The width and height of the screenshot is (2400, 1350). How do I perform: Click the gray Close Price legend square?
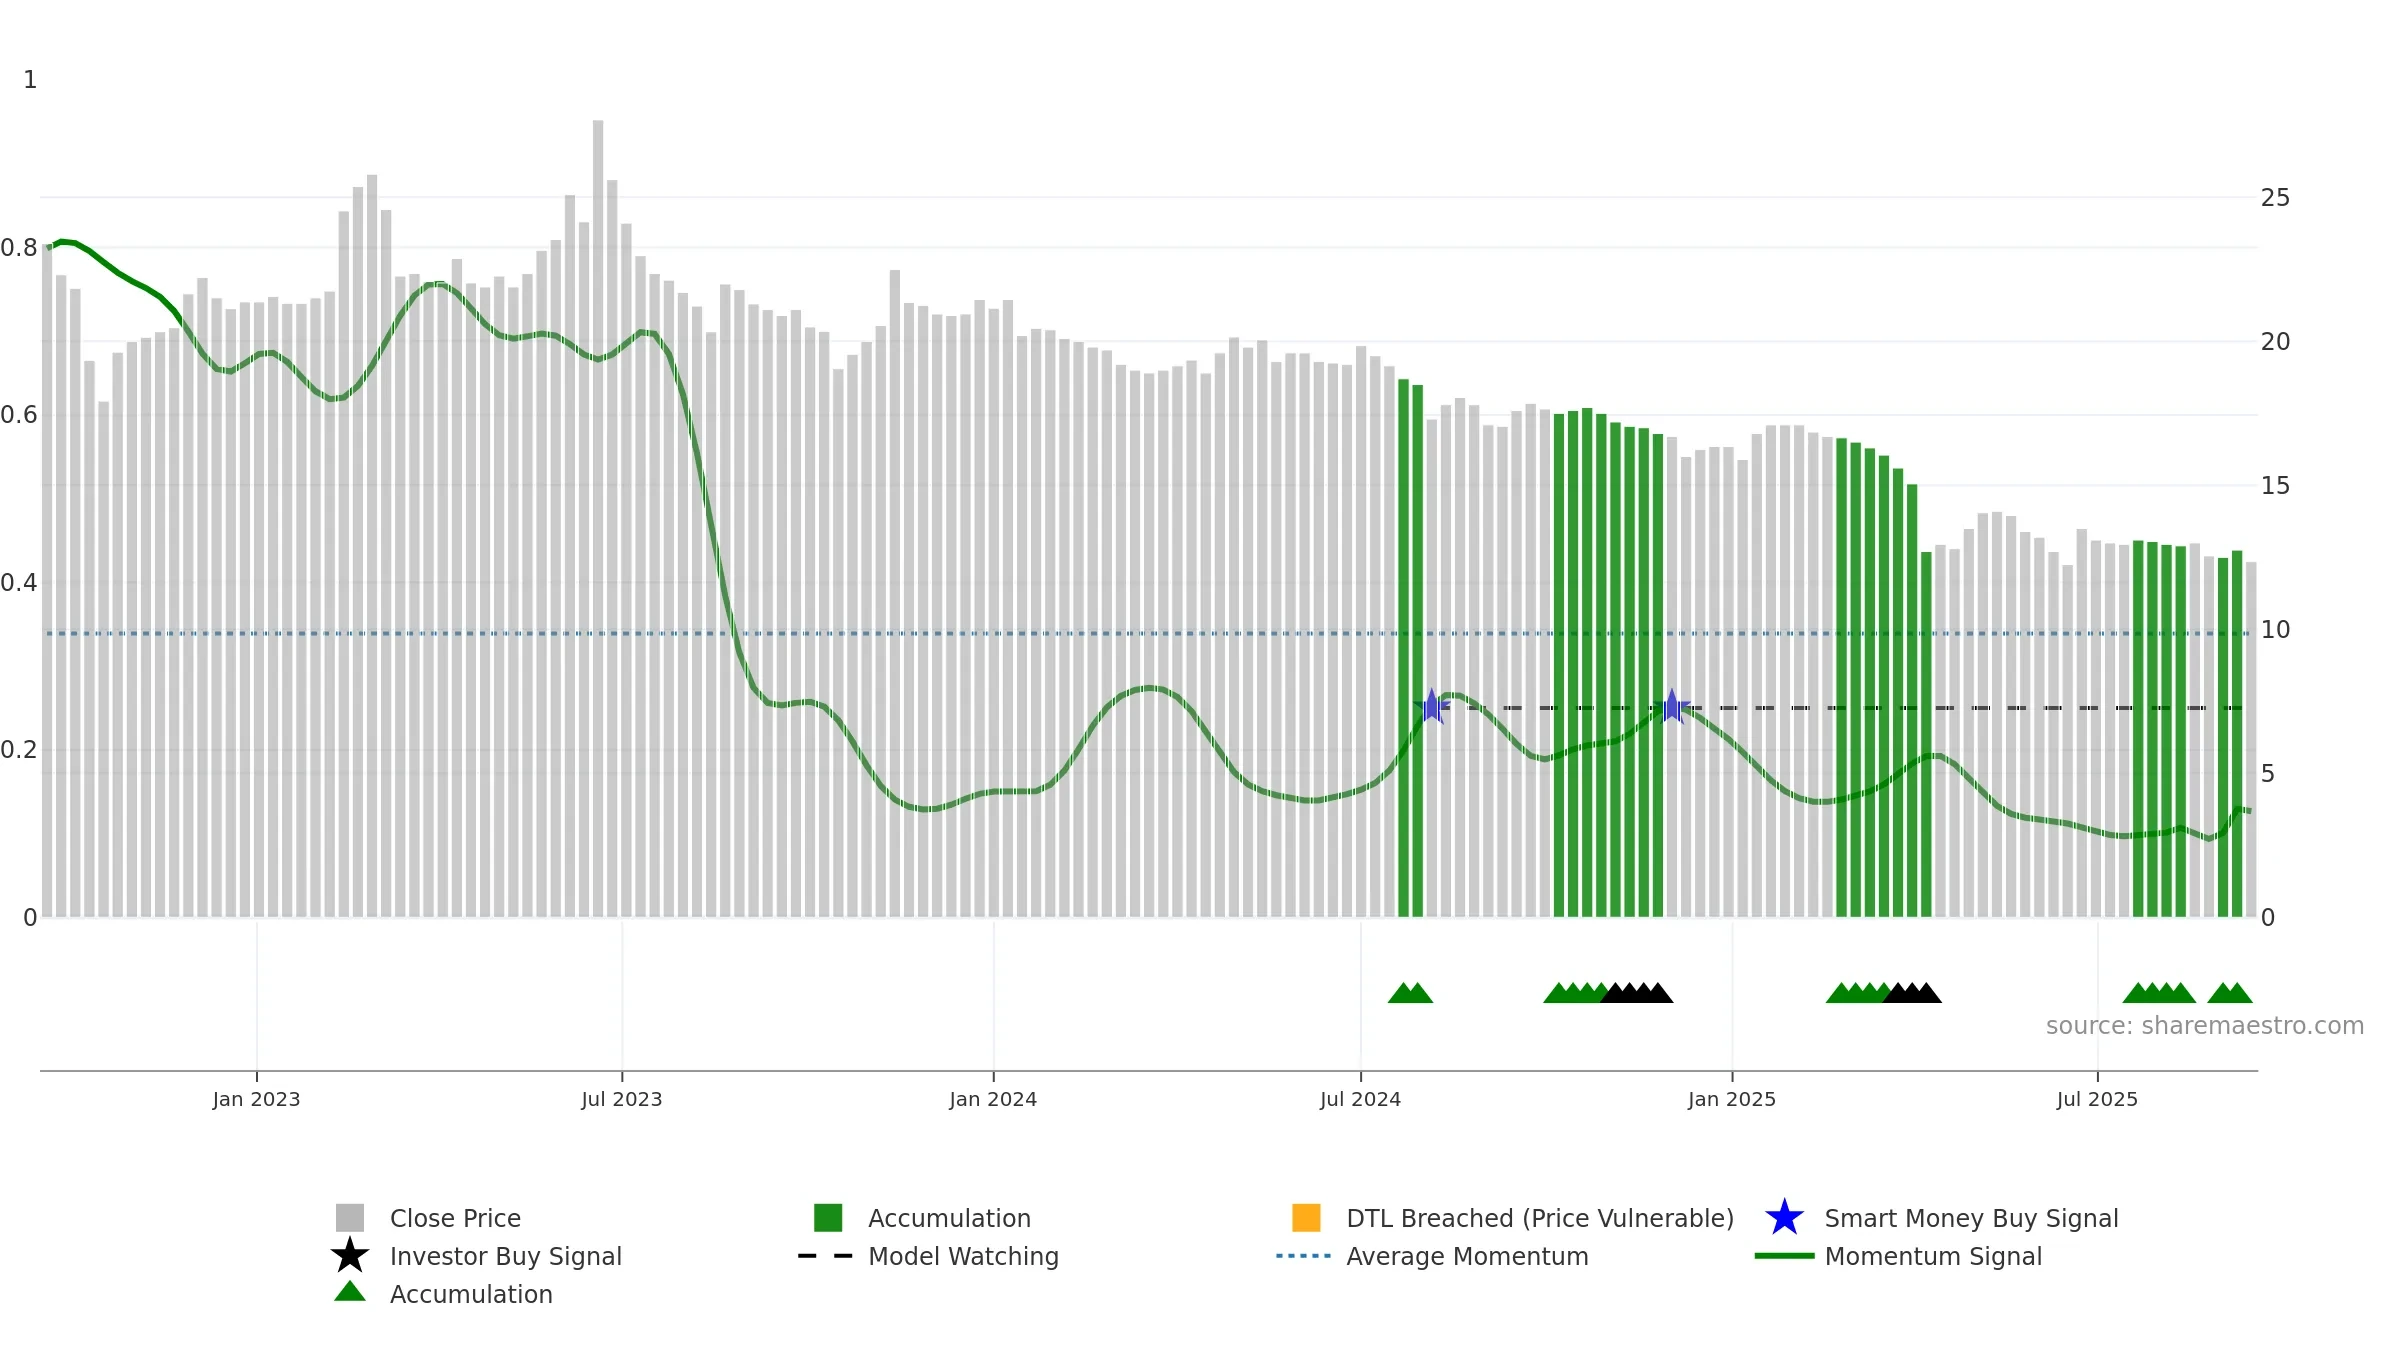tap(350, 1218)
